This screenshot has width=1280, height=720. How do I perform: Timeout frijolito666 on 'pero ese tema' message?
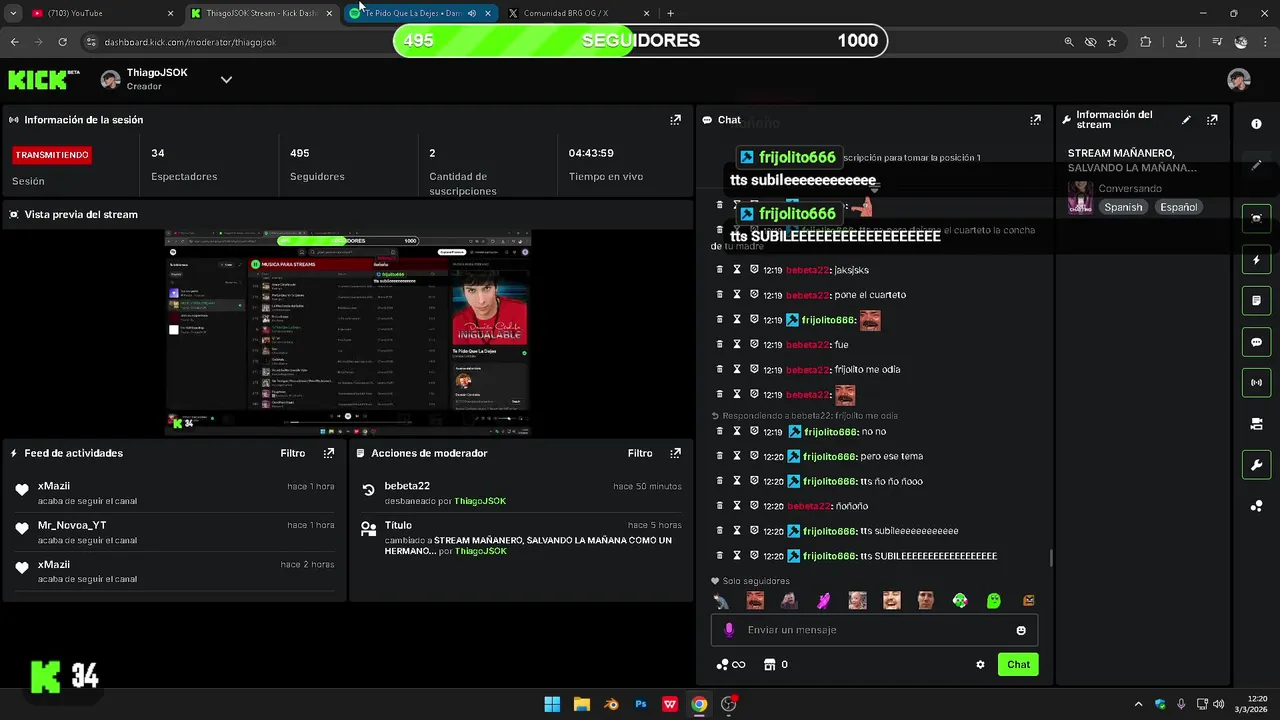[x=737, y=456]
